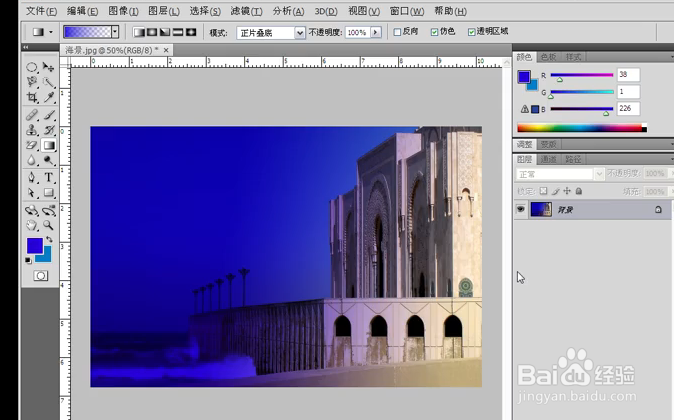The width and height of the screenshot is (674, 420).
Task: Select the Rectangle shape tool
Action: pyautogui.click(x=49, y=193)
